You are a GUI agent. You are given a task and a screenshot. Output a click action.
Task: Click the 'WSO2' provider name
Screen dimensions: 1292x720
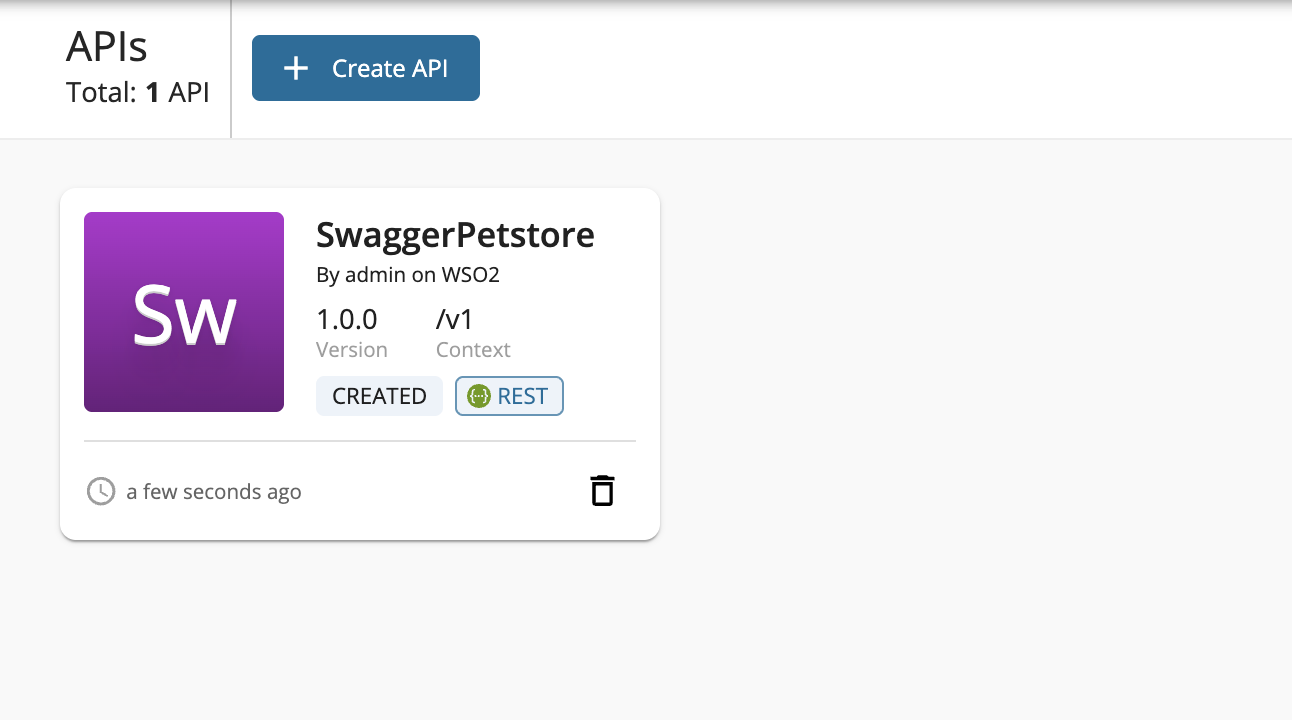(471, 275)
